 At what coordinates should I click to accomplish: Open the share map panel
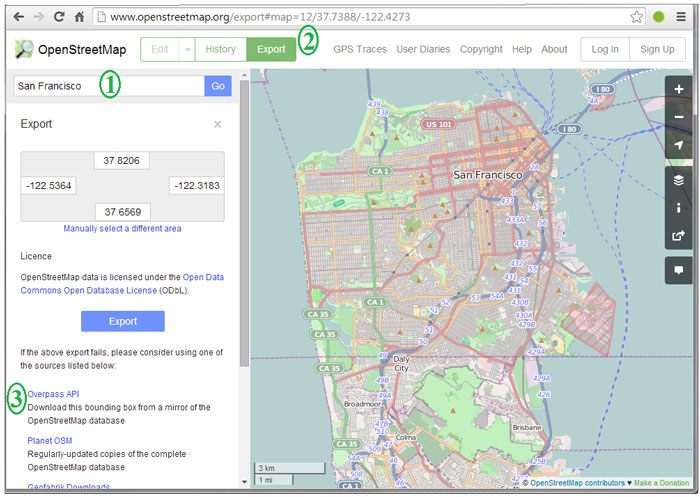coord(679,235)
